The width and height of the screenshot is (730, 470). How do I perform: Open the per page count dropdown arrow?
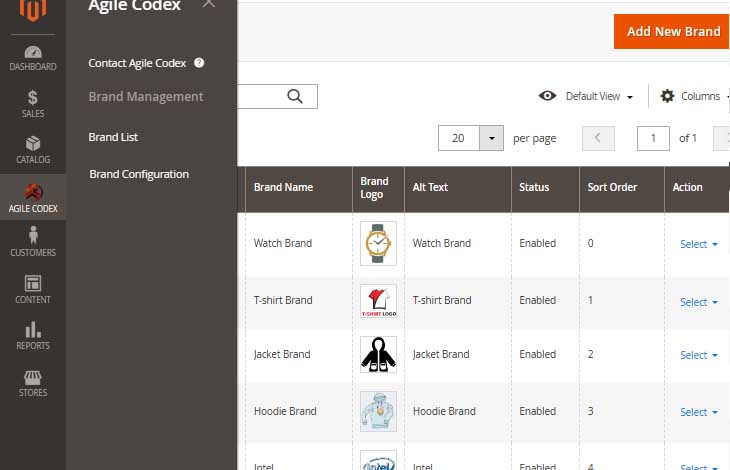(491, 138)
